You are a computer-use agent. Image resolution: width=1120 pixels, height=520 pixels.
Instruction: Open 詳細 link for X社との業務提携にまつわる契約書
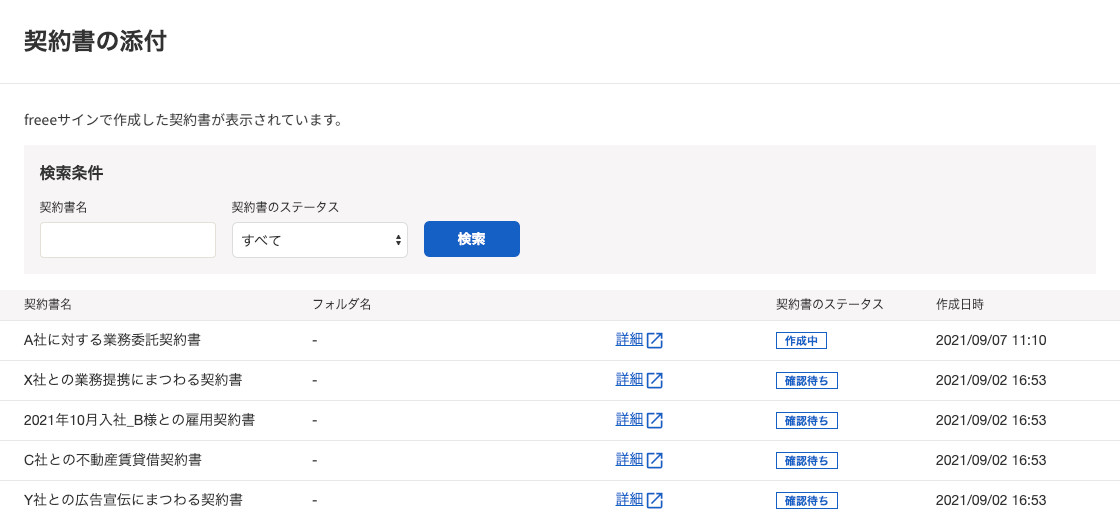coord(629,380)
